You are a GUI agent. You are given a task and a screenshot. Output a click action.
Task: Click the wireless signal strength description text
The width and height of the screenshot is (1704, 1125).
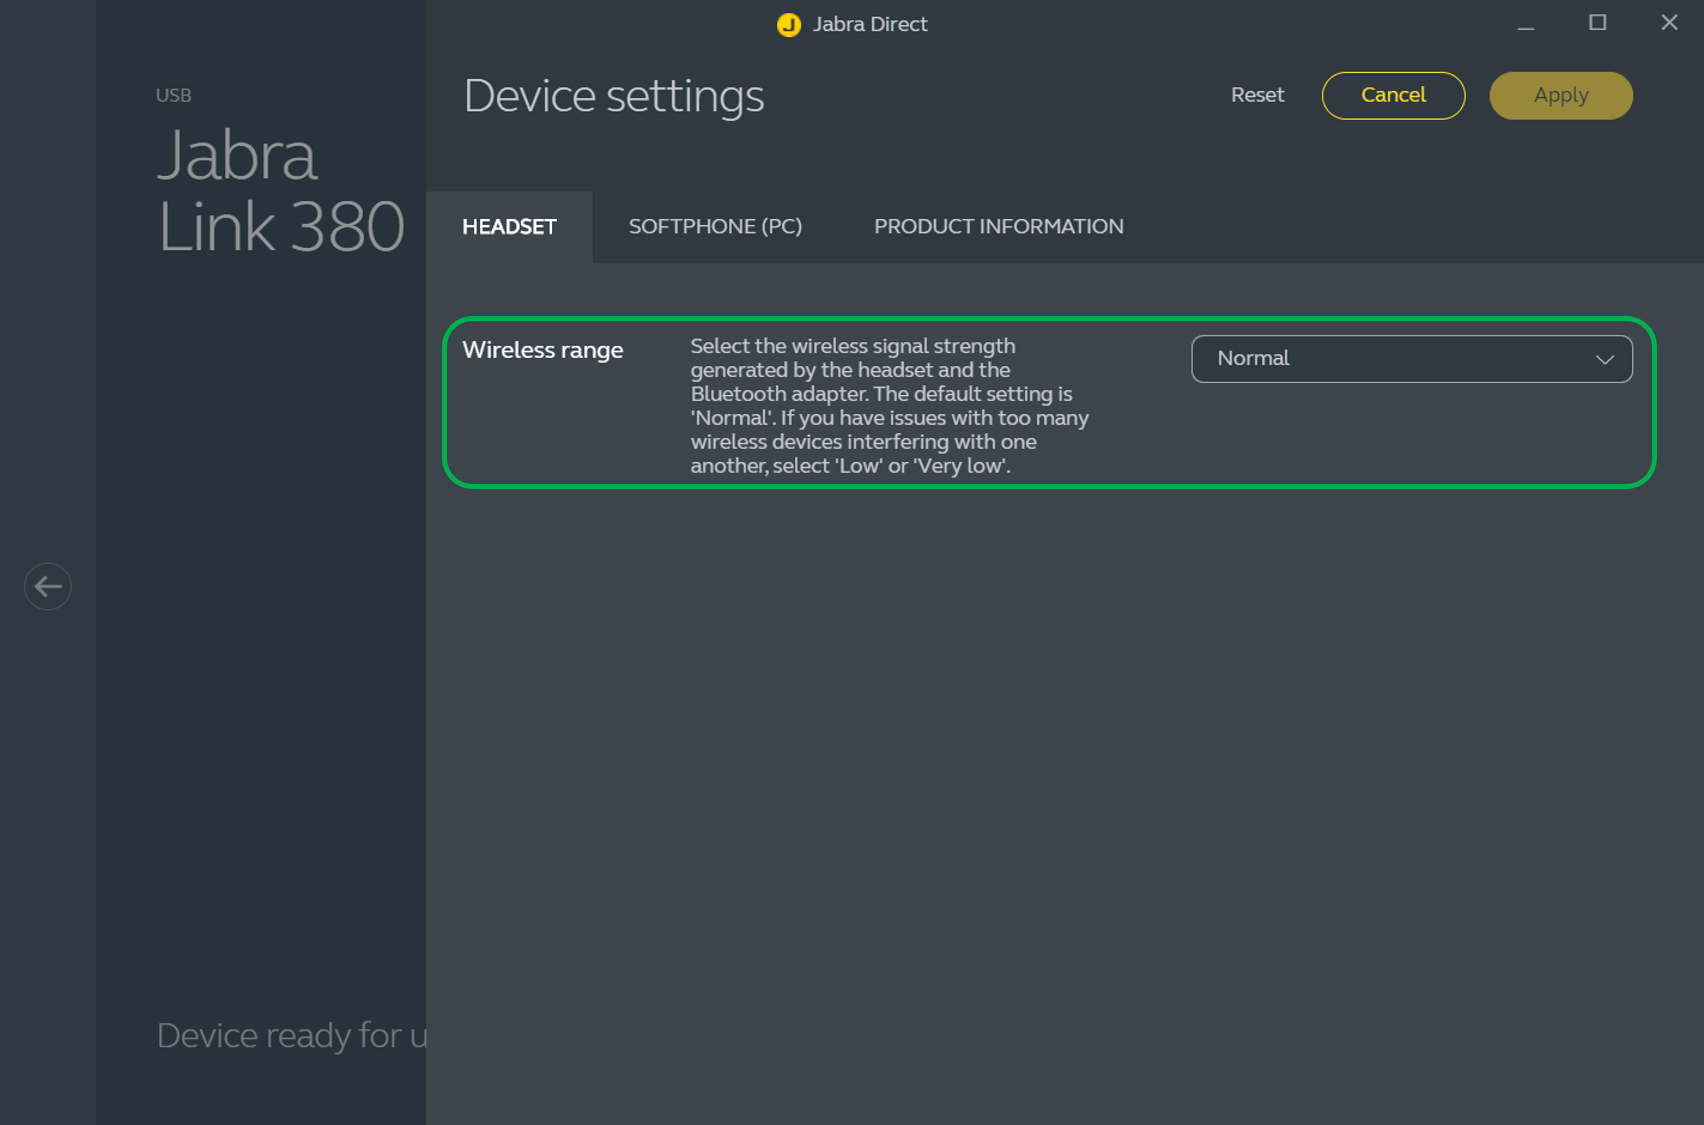[x=889, y=405]
